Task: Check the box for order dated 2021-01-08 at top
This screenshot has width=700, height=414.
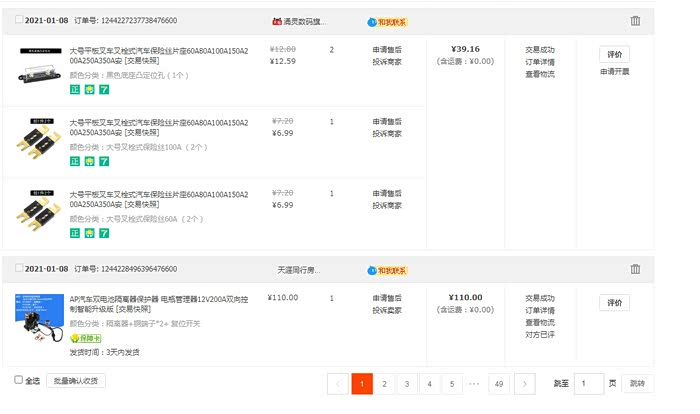Action: (x=19, y=21)
